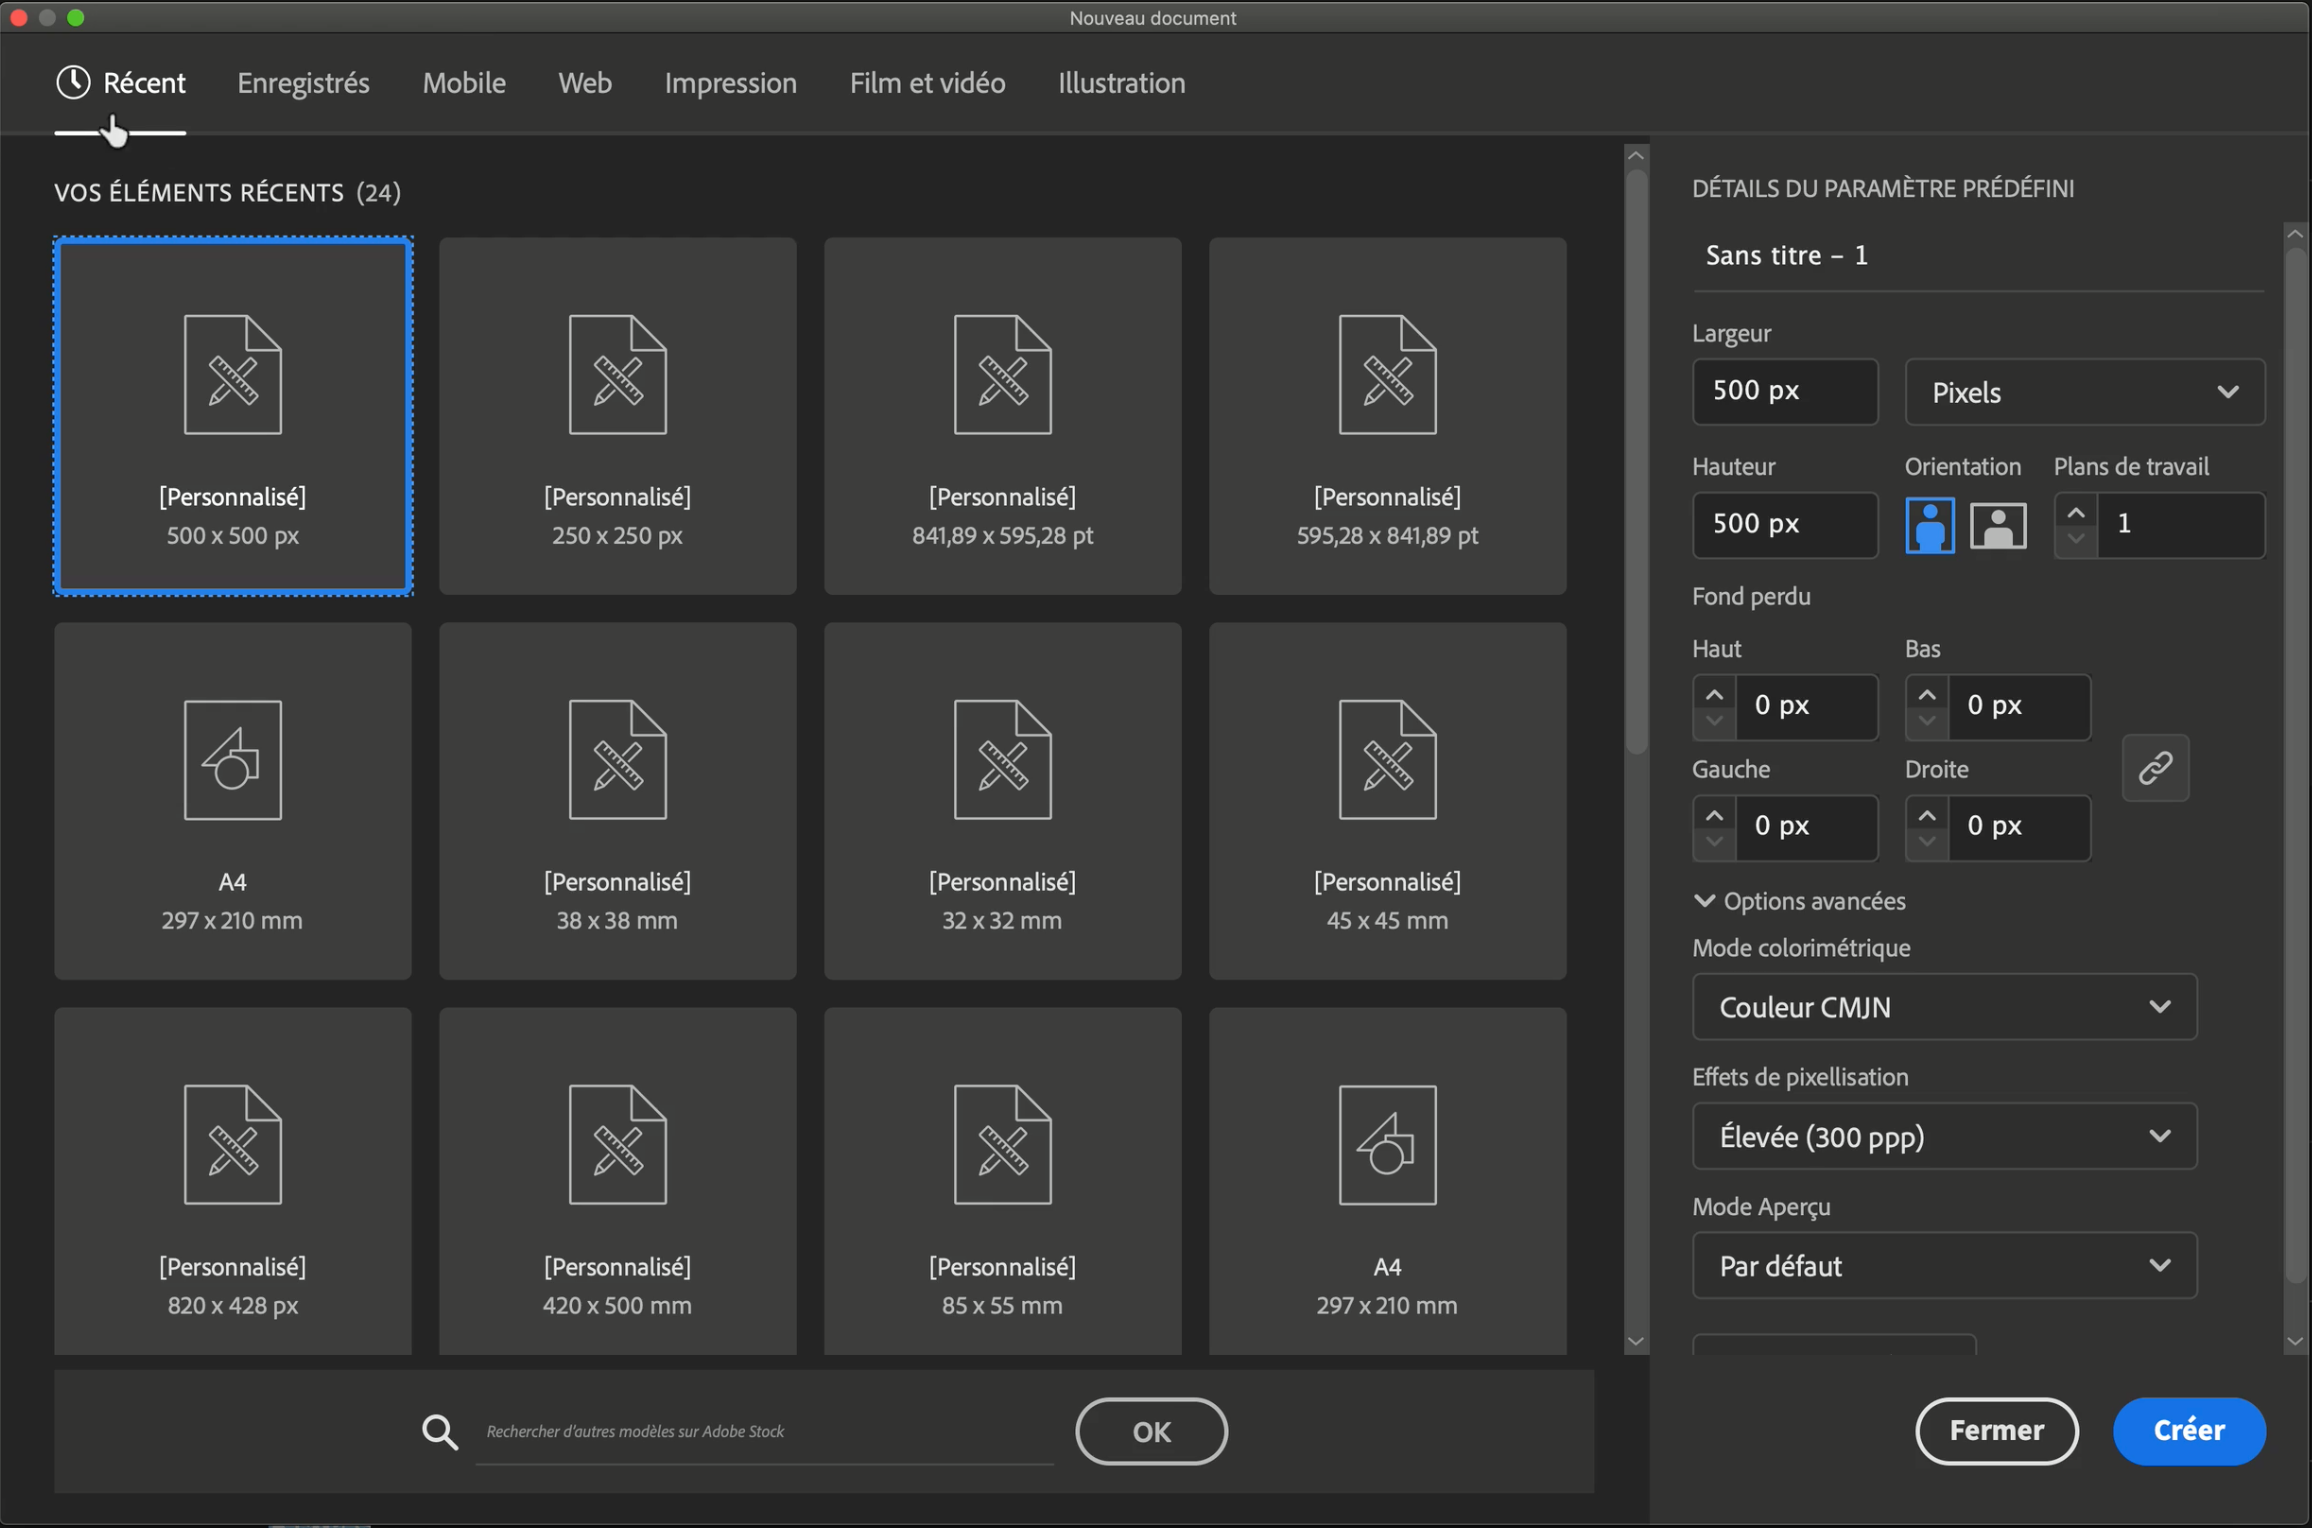Pick the 595,28 x 841,89 pt preset
2312x1528 pixels.
(x=1387, y=416)
